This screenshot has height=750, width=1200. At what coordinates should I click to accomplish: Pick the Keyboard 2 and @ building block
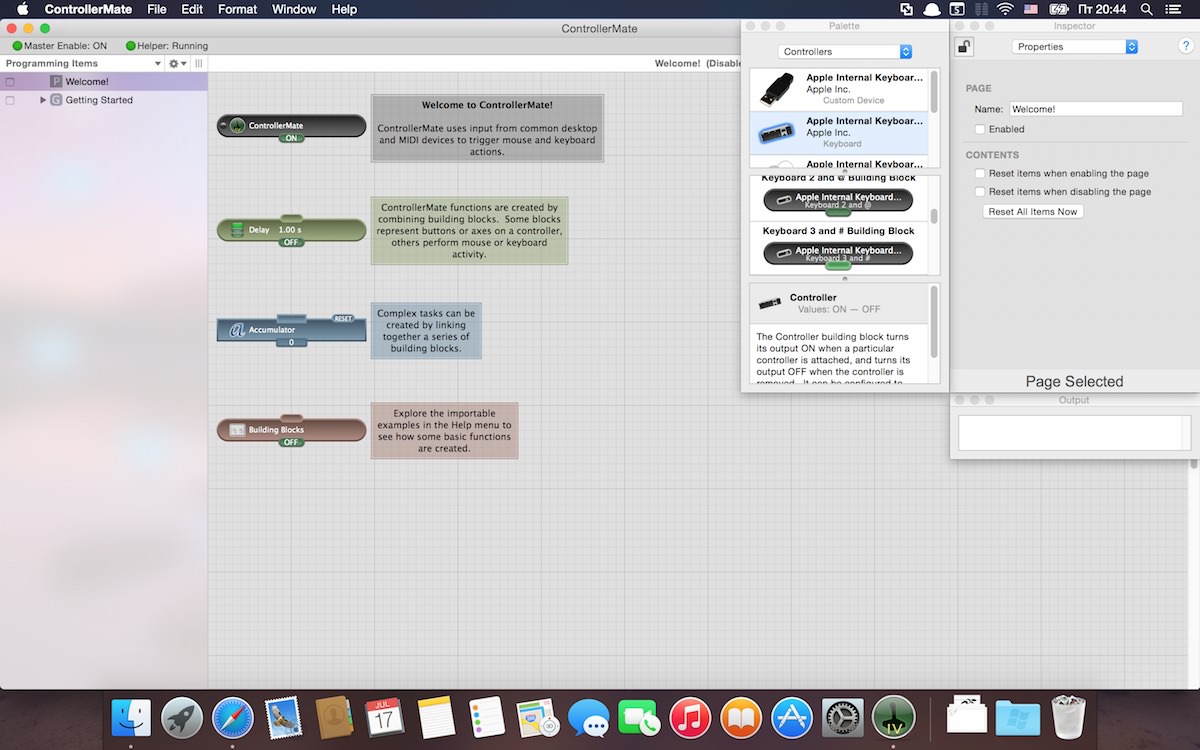click(x=838, y=201)
